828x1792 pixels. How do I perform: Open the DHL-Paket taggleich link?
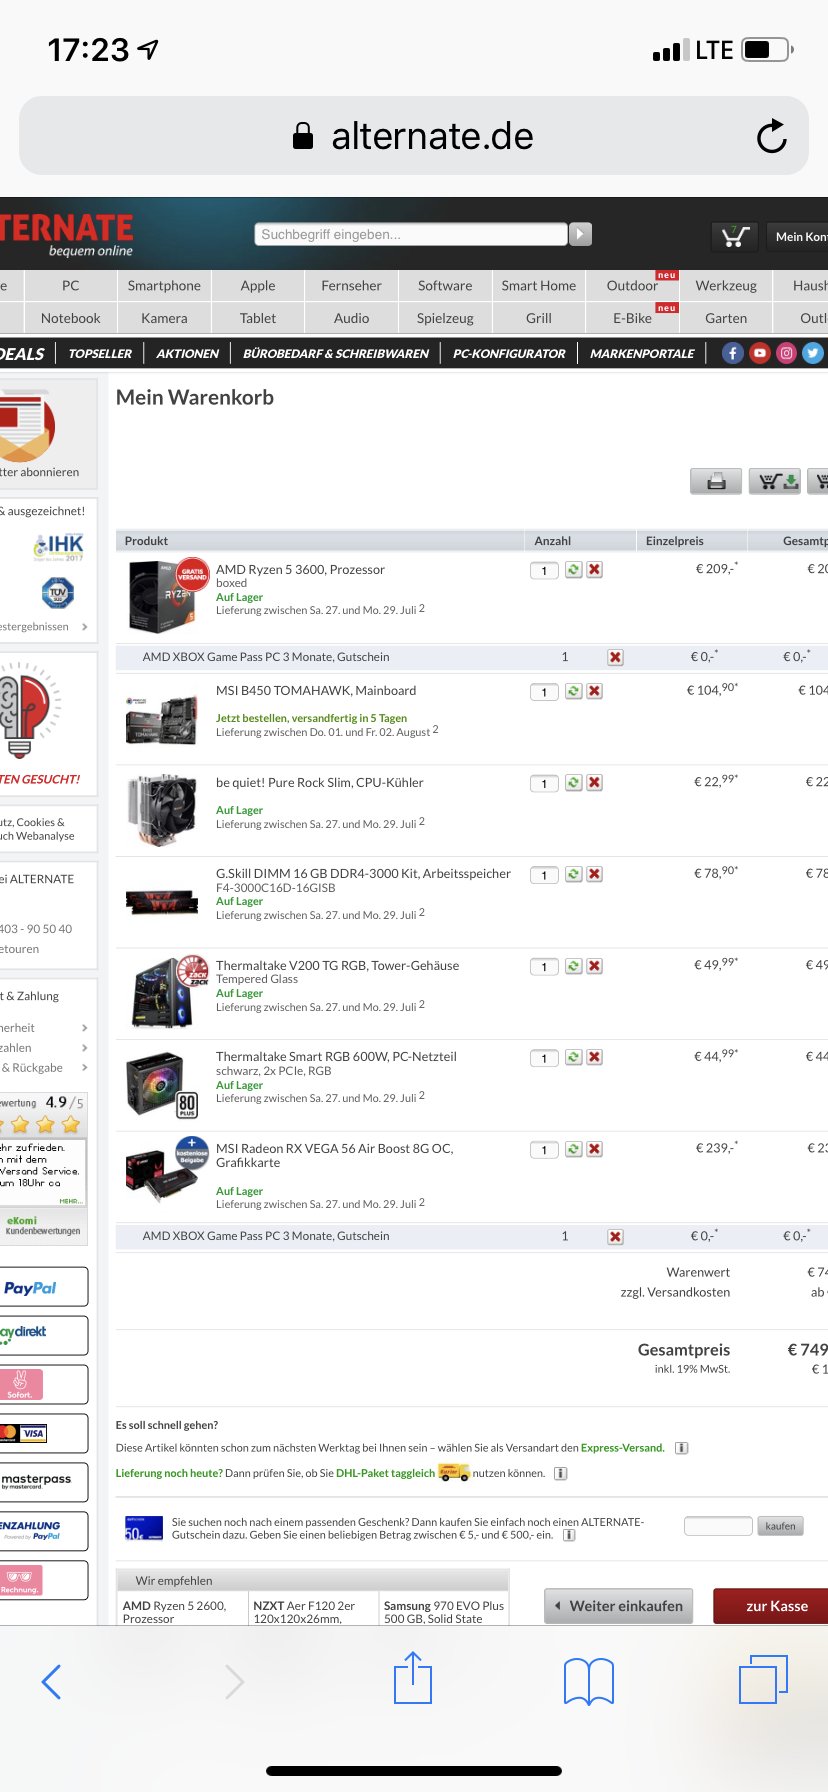(x=385, y=1473)
